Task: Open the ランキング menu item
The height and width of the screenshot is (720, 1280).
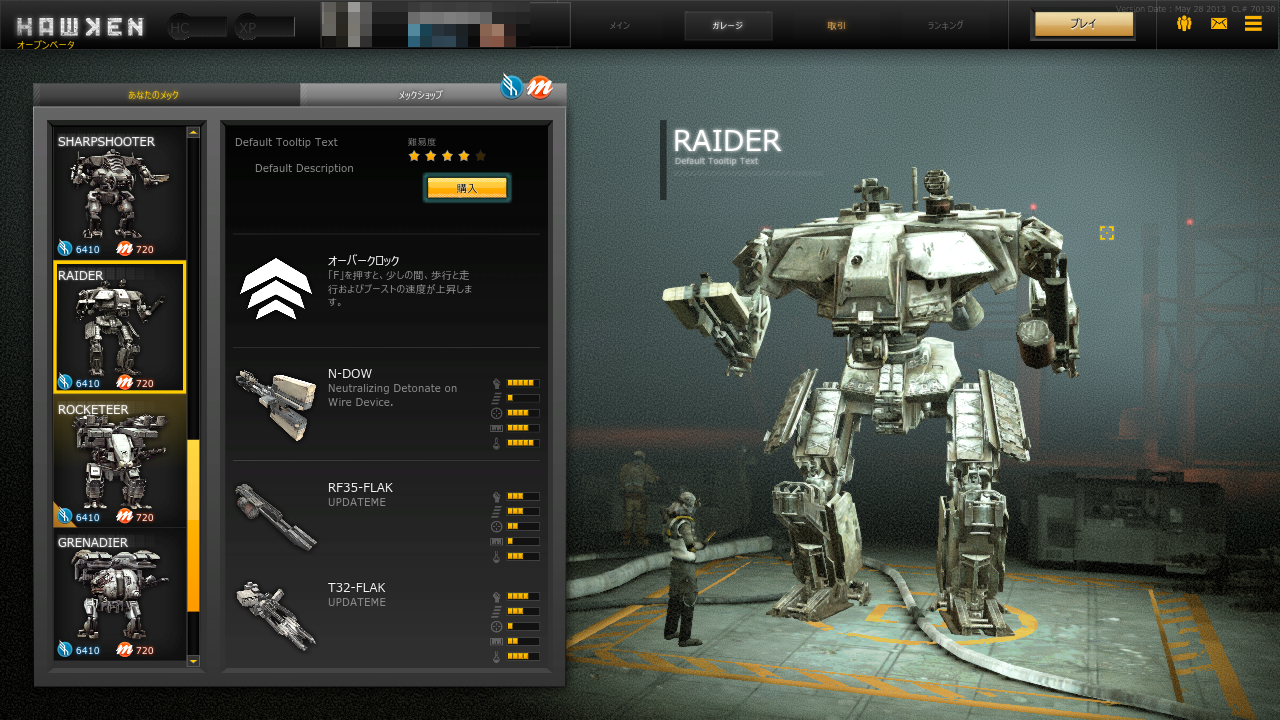Action: pos(945,26)
